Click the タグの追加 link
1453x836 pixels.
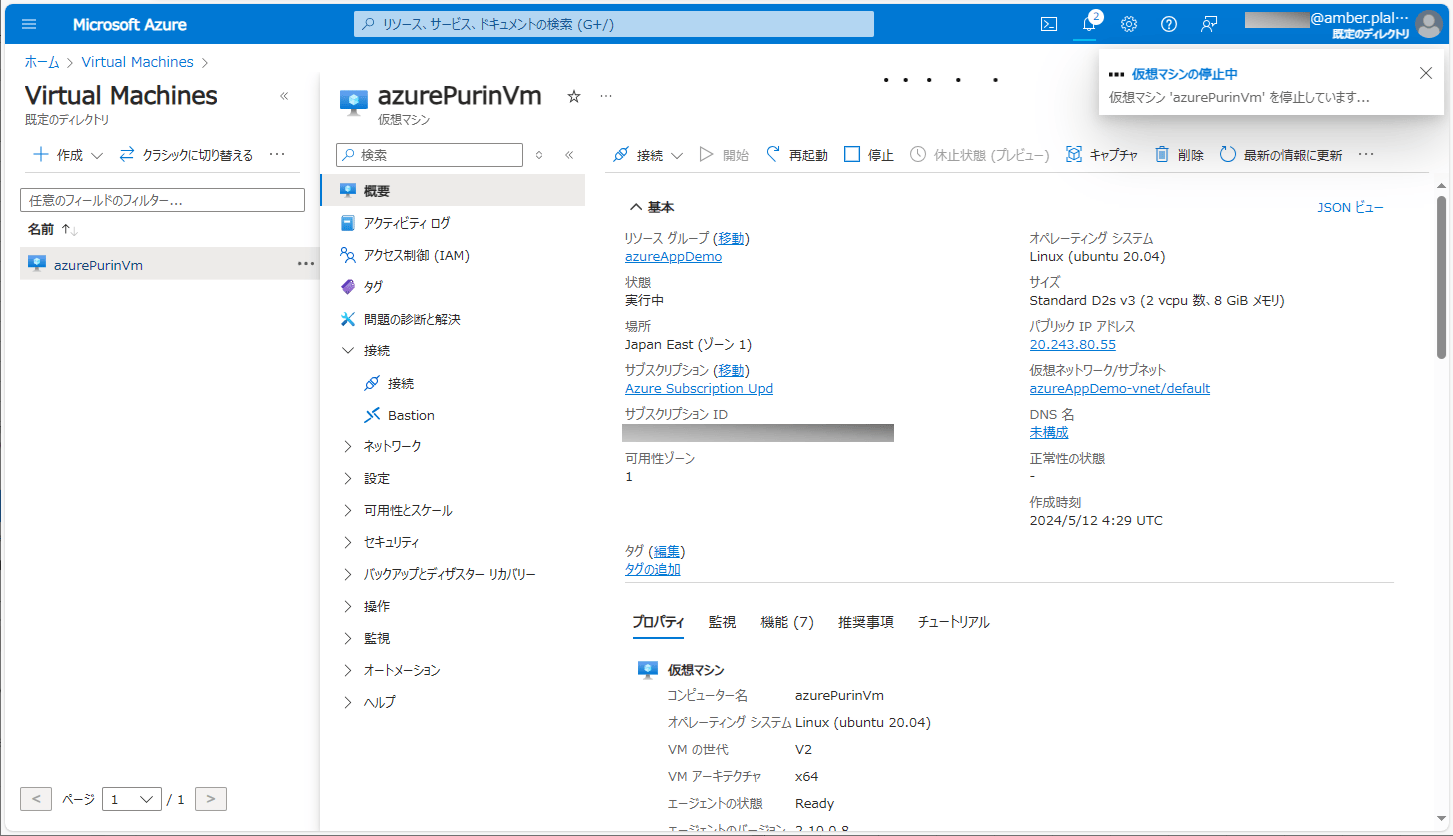(x=653, y=569)
